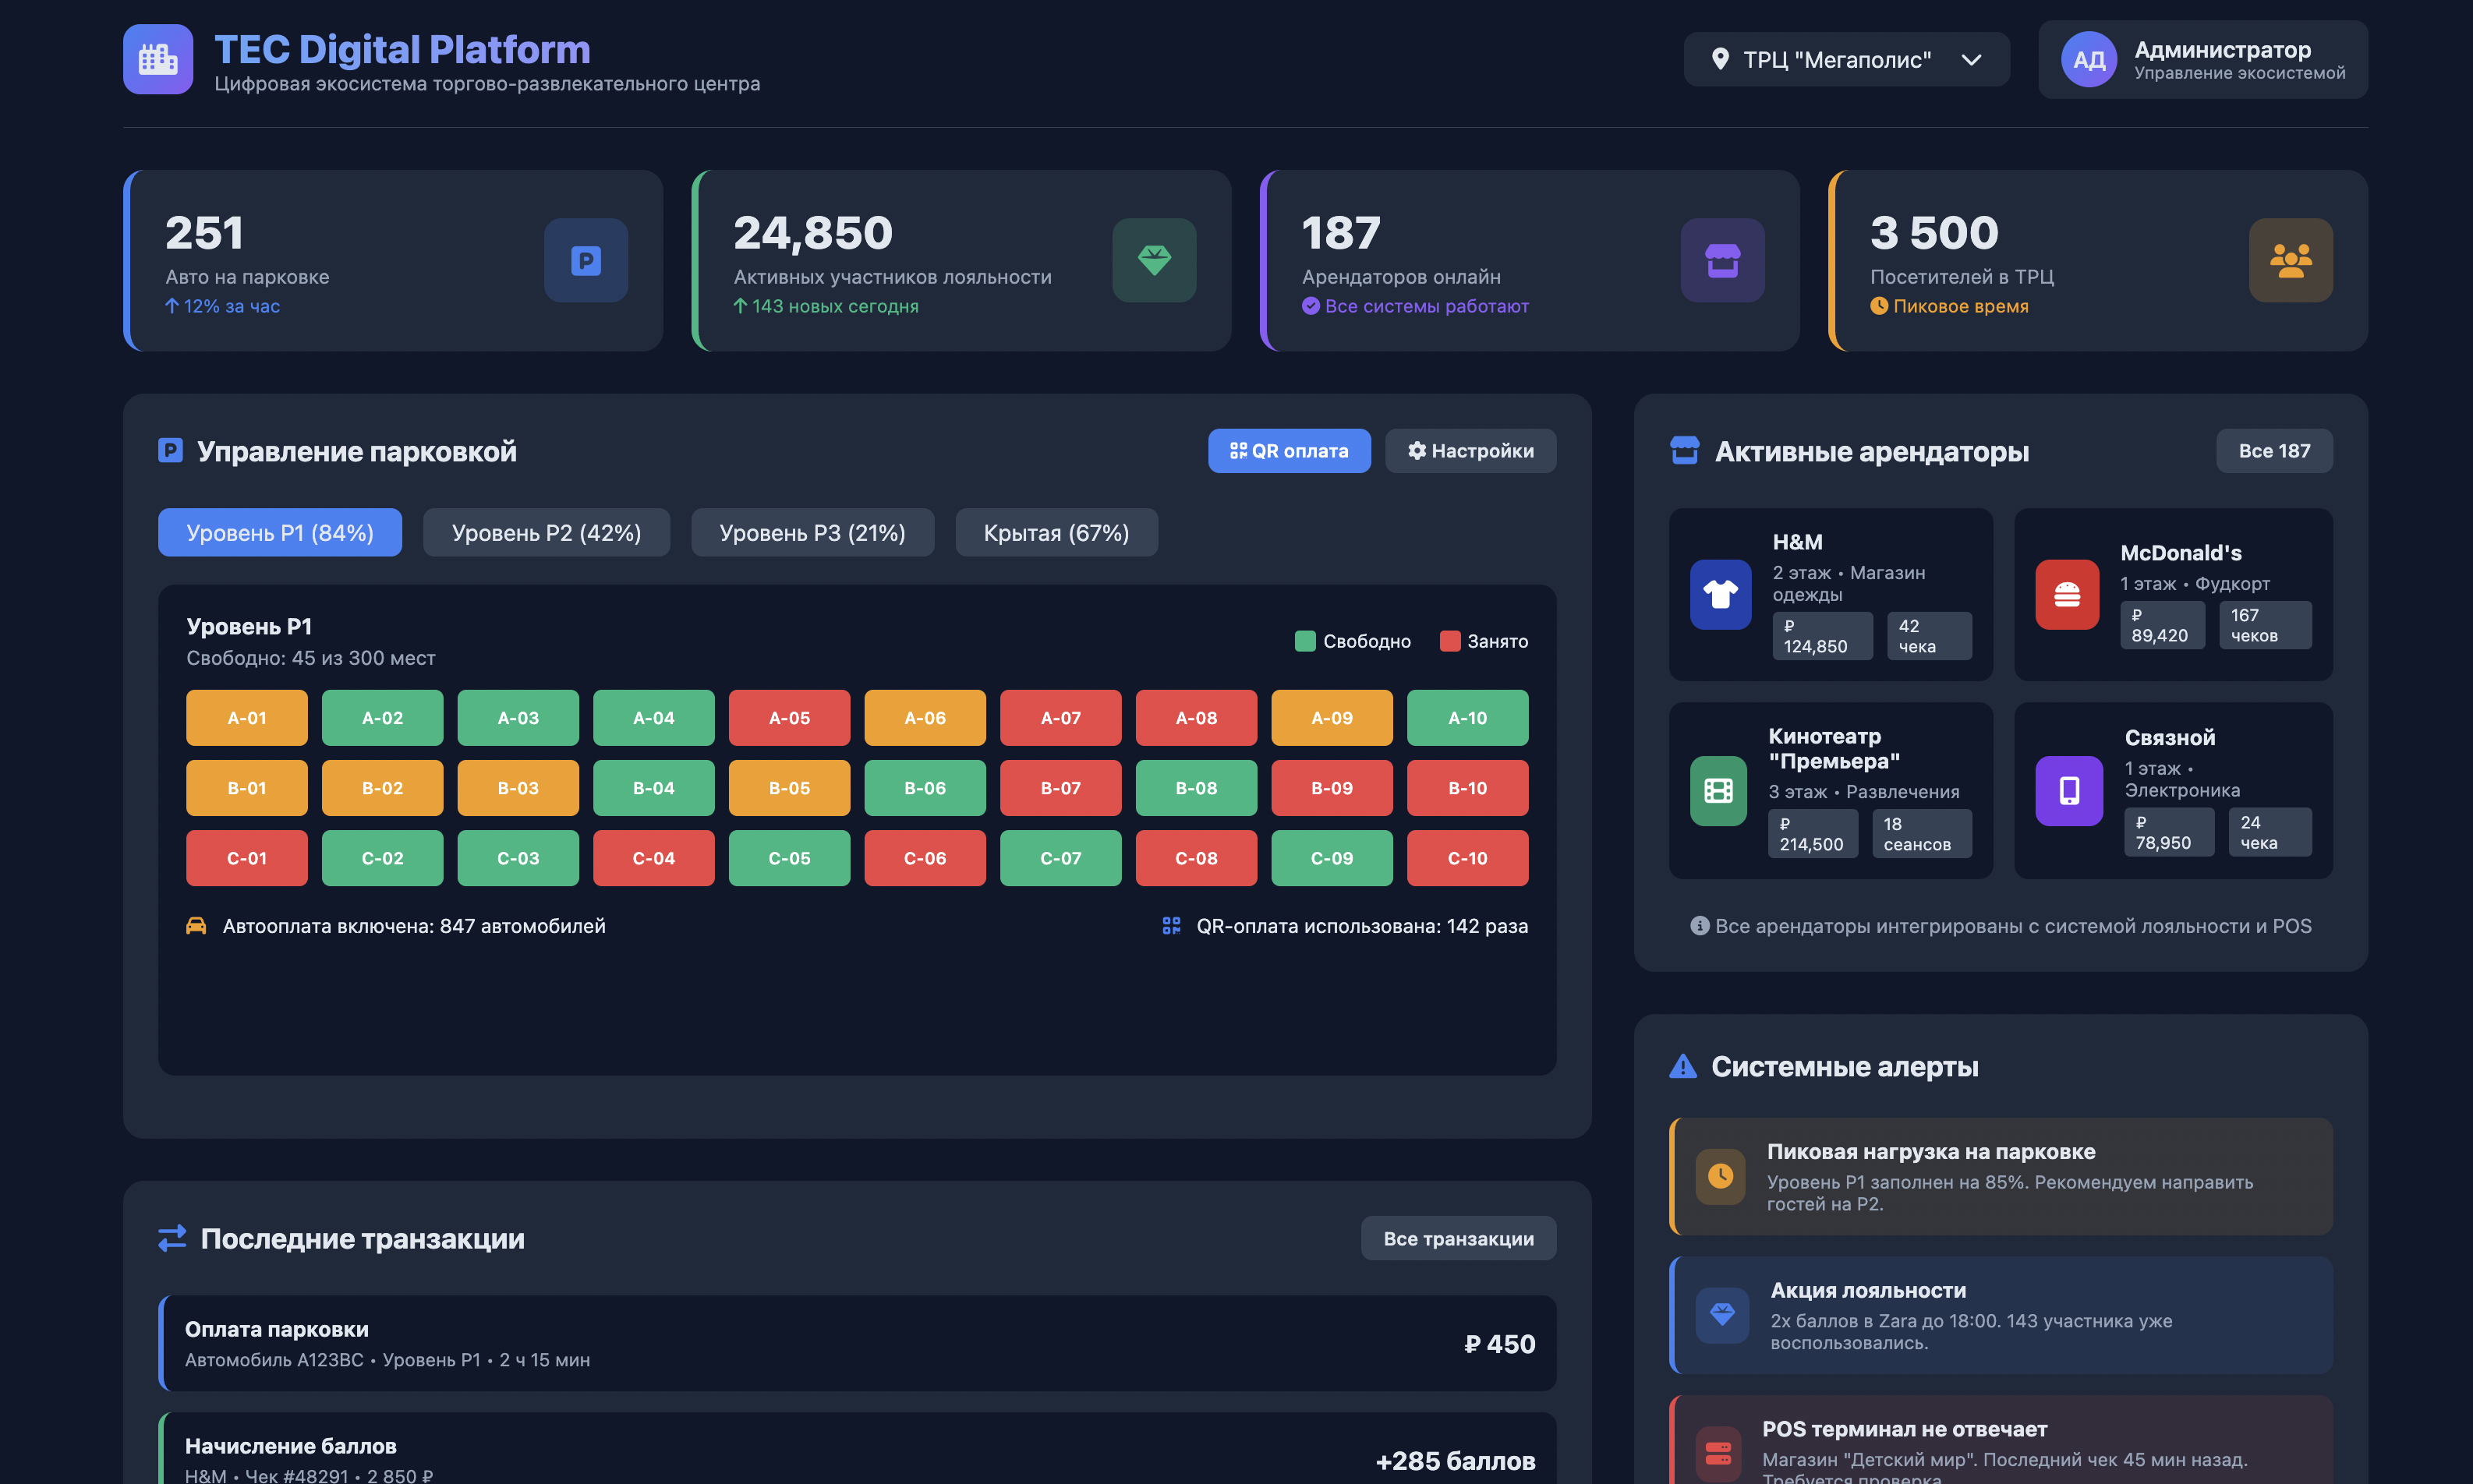Select parking spot A-05
The image size is (2473, 1484).
789,718
